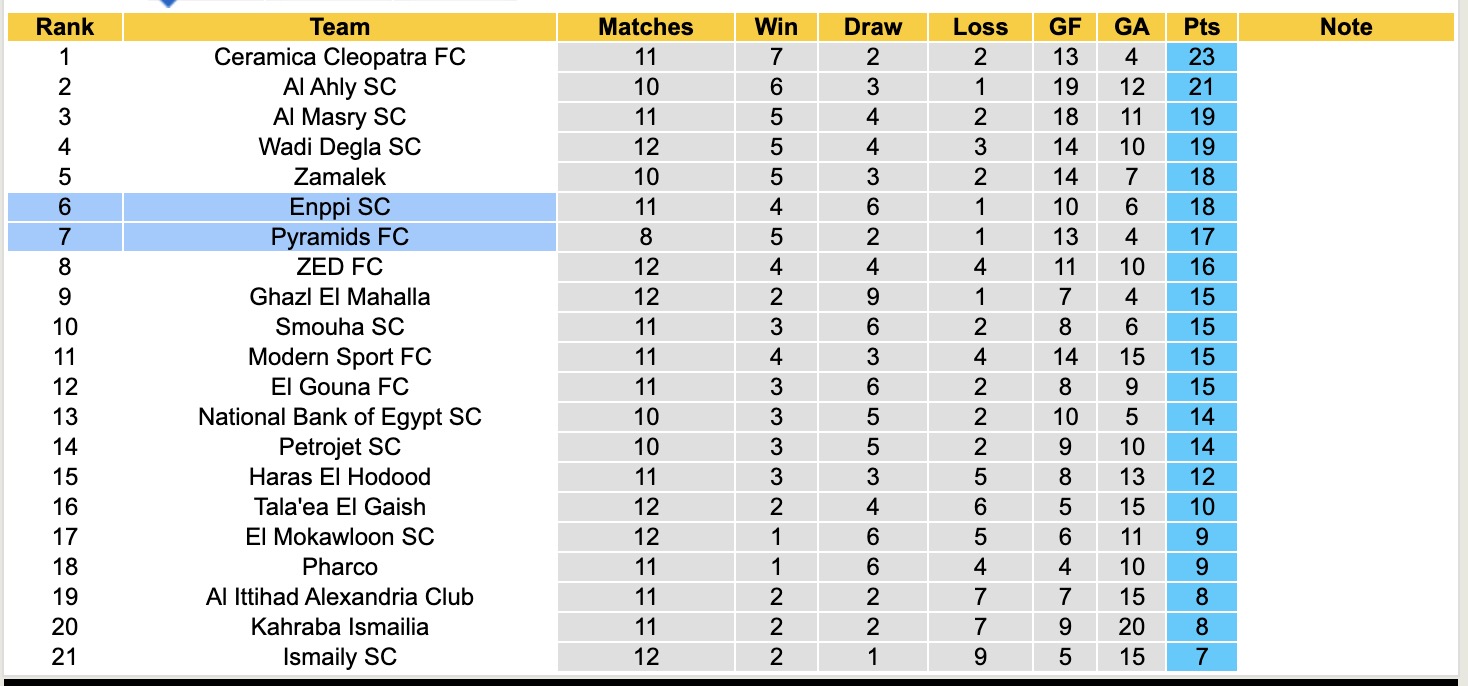Open Ceramica Cleopatra FC team entry
The height and width of the screenshot is (686, 1468).
[340, 57]
